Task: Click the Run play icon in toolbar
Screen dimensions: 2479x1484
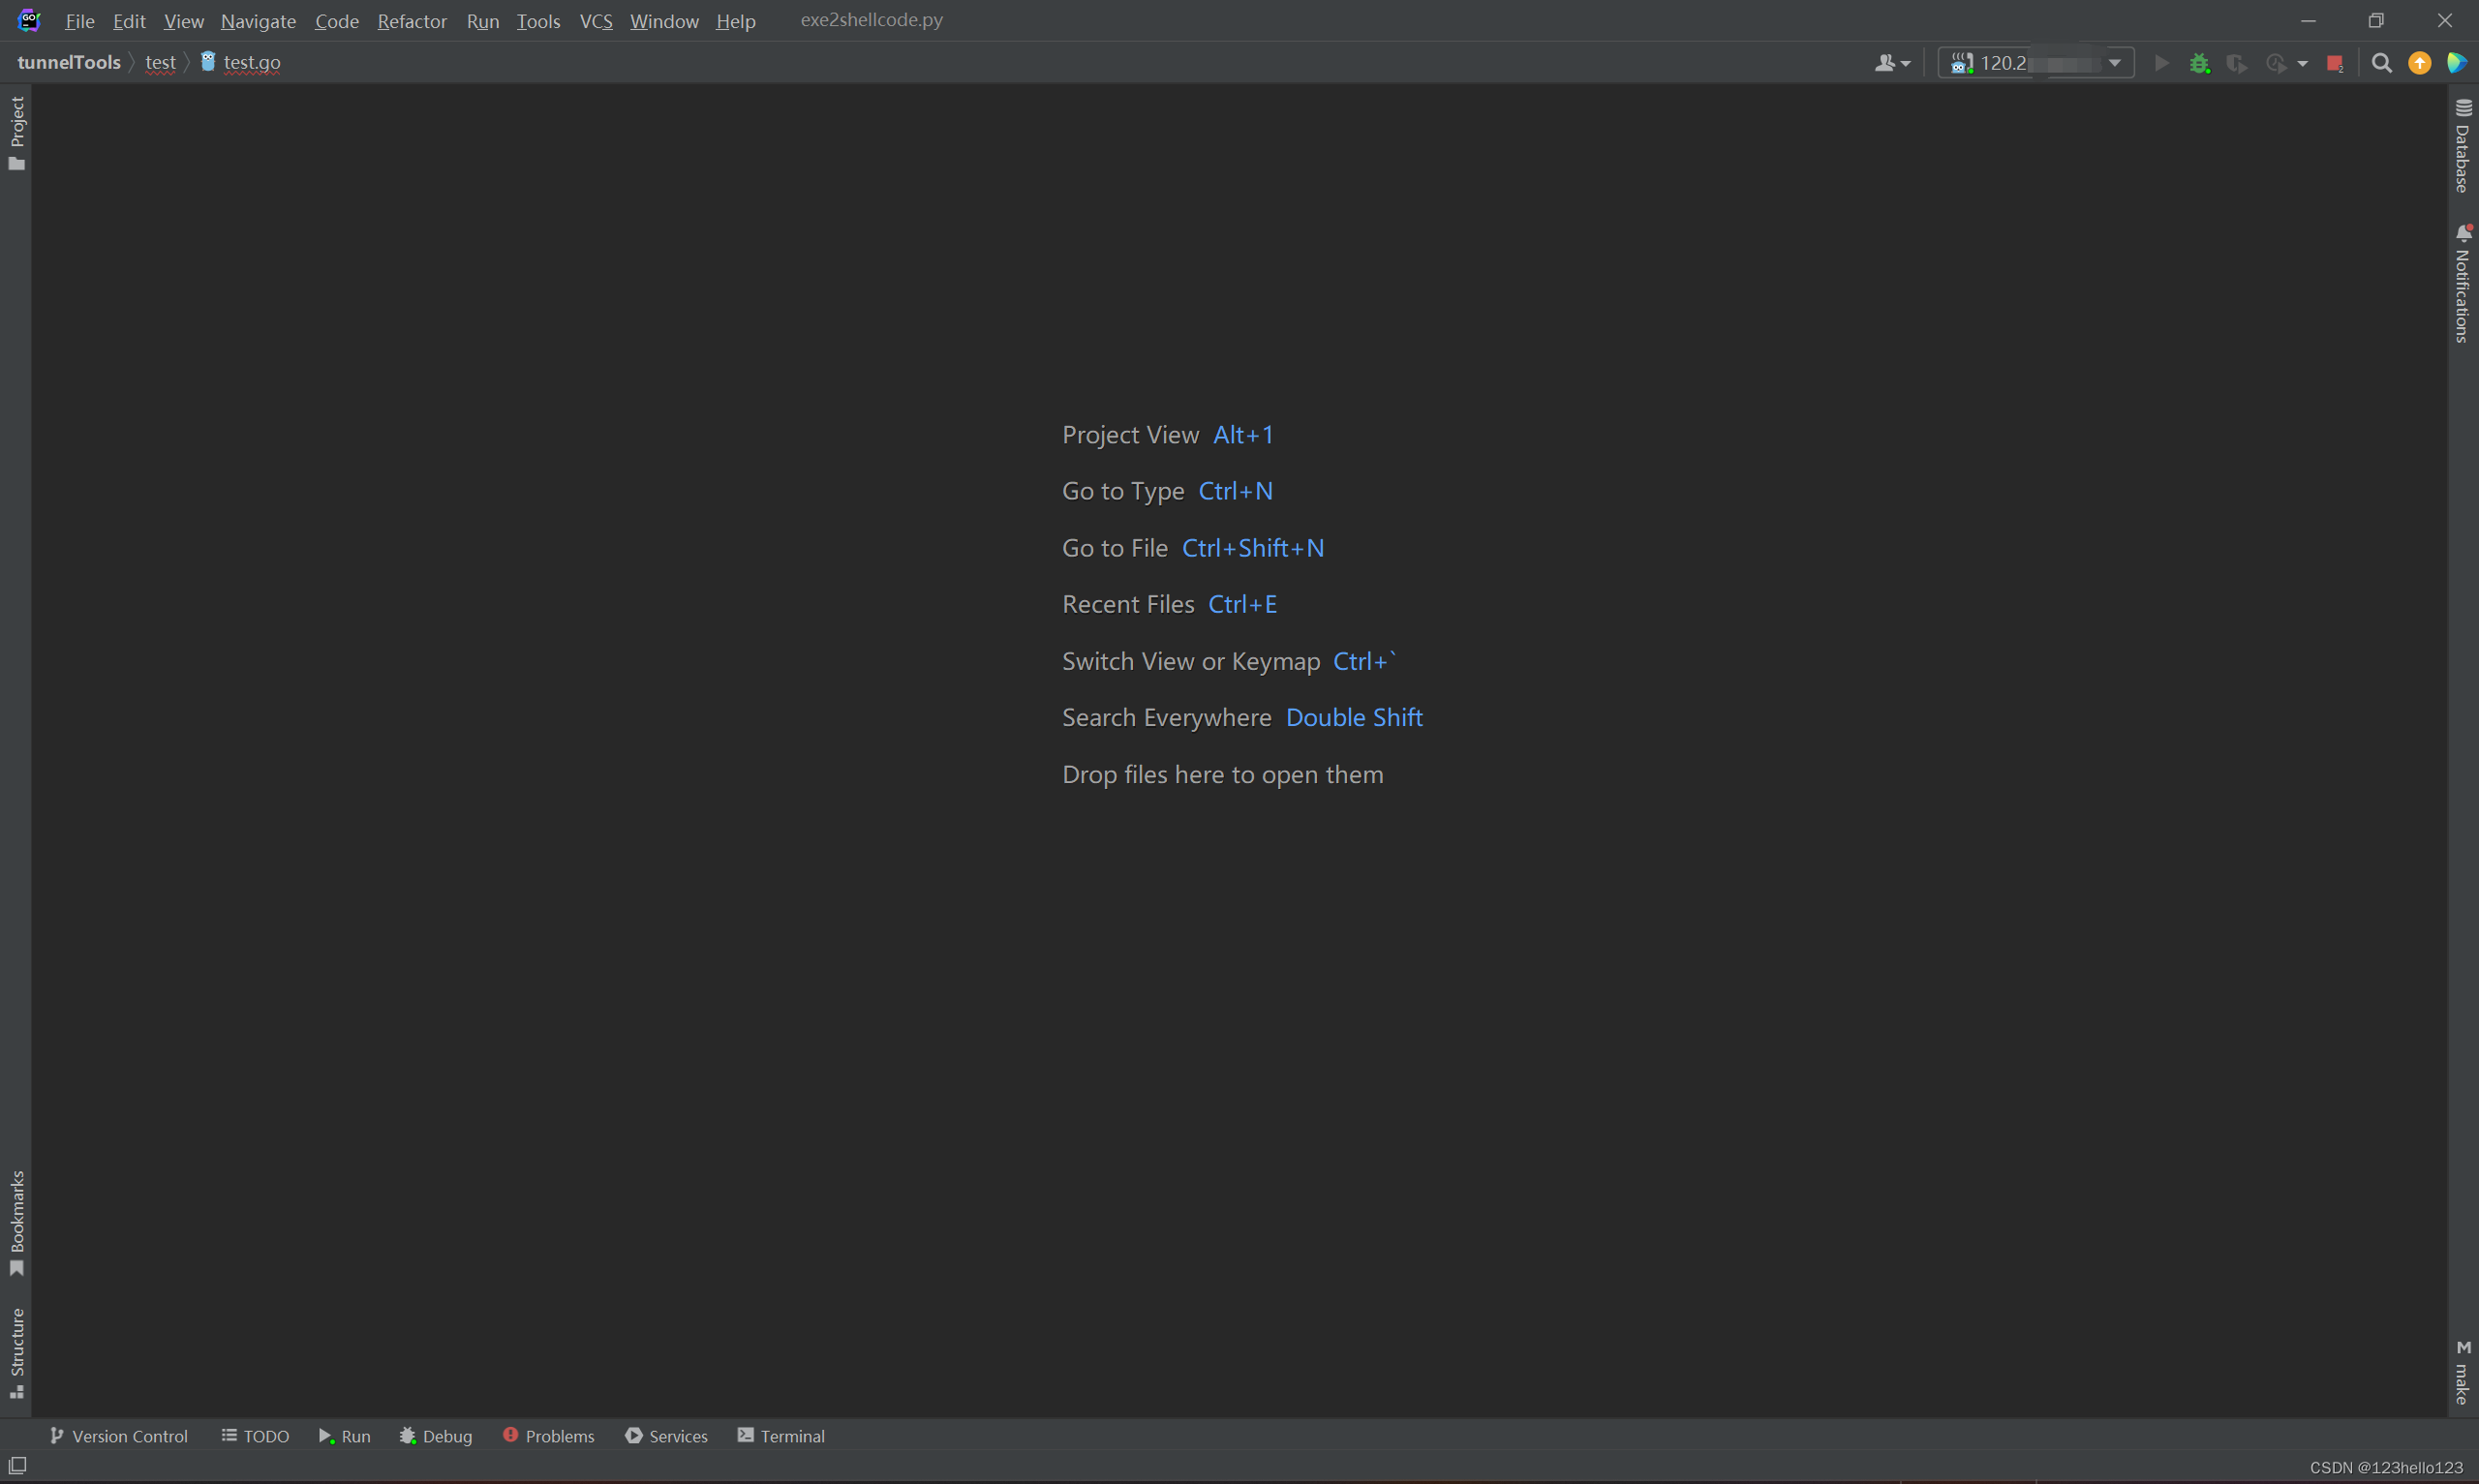Action: coord(2161,63)
